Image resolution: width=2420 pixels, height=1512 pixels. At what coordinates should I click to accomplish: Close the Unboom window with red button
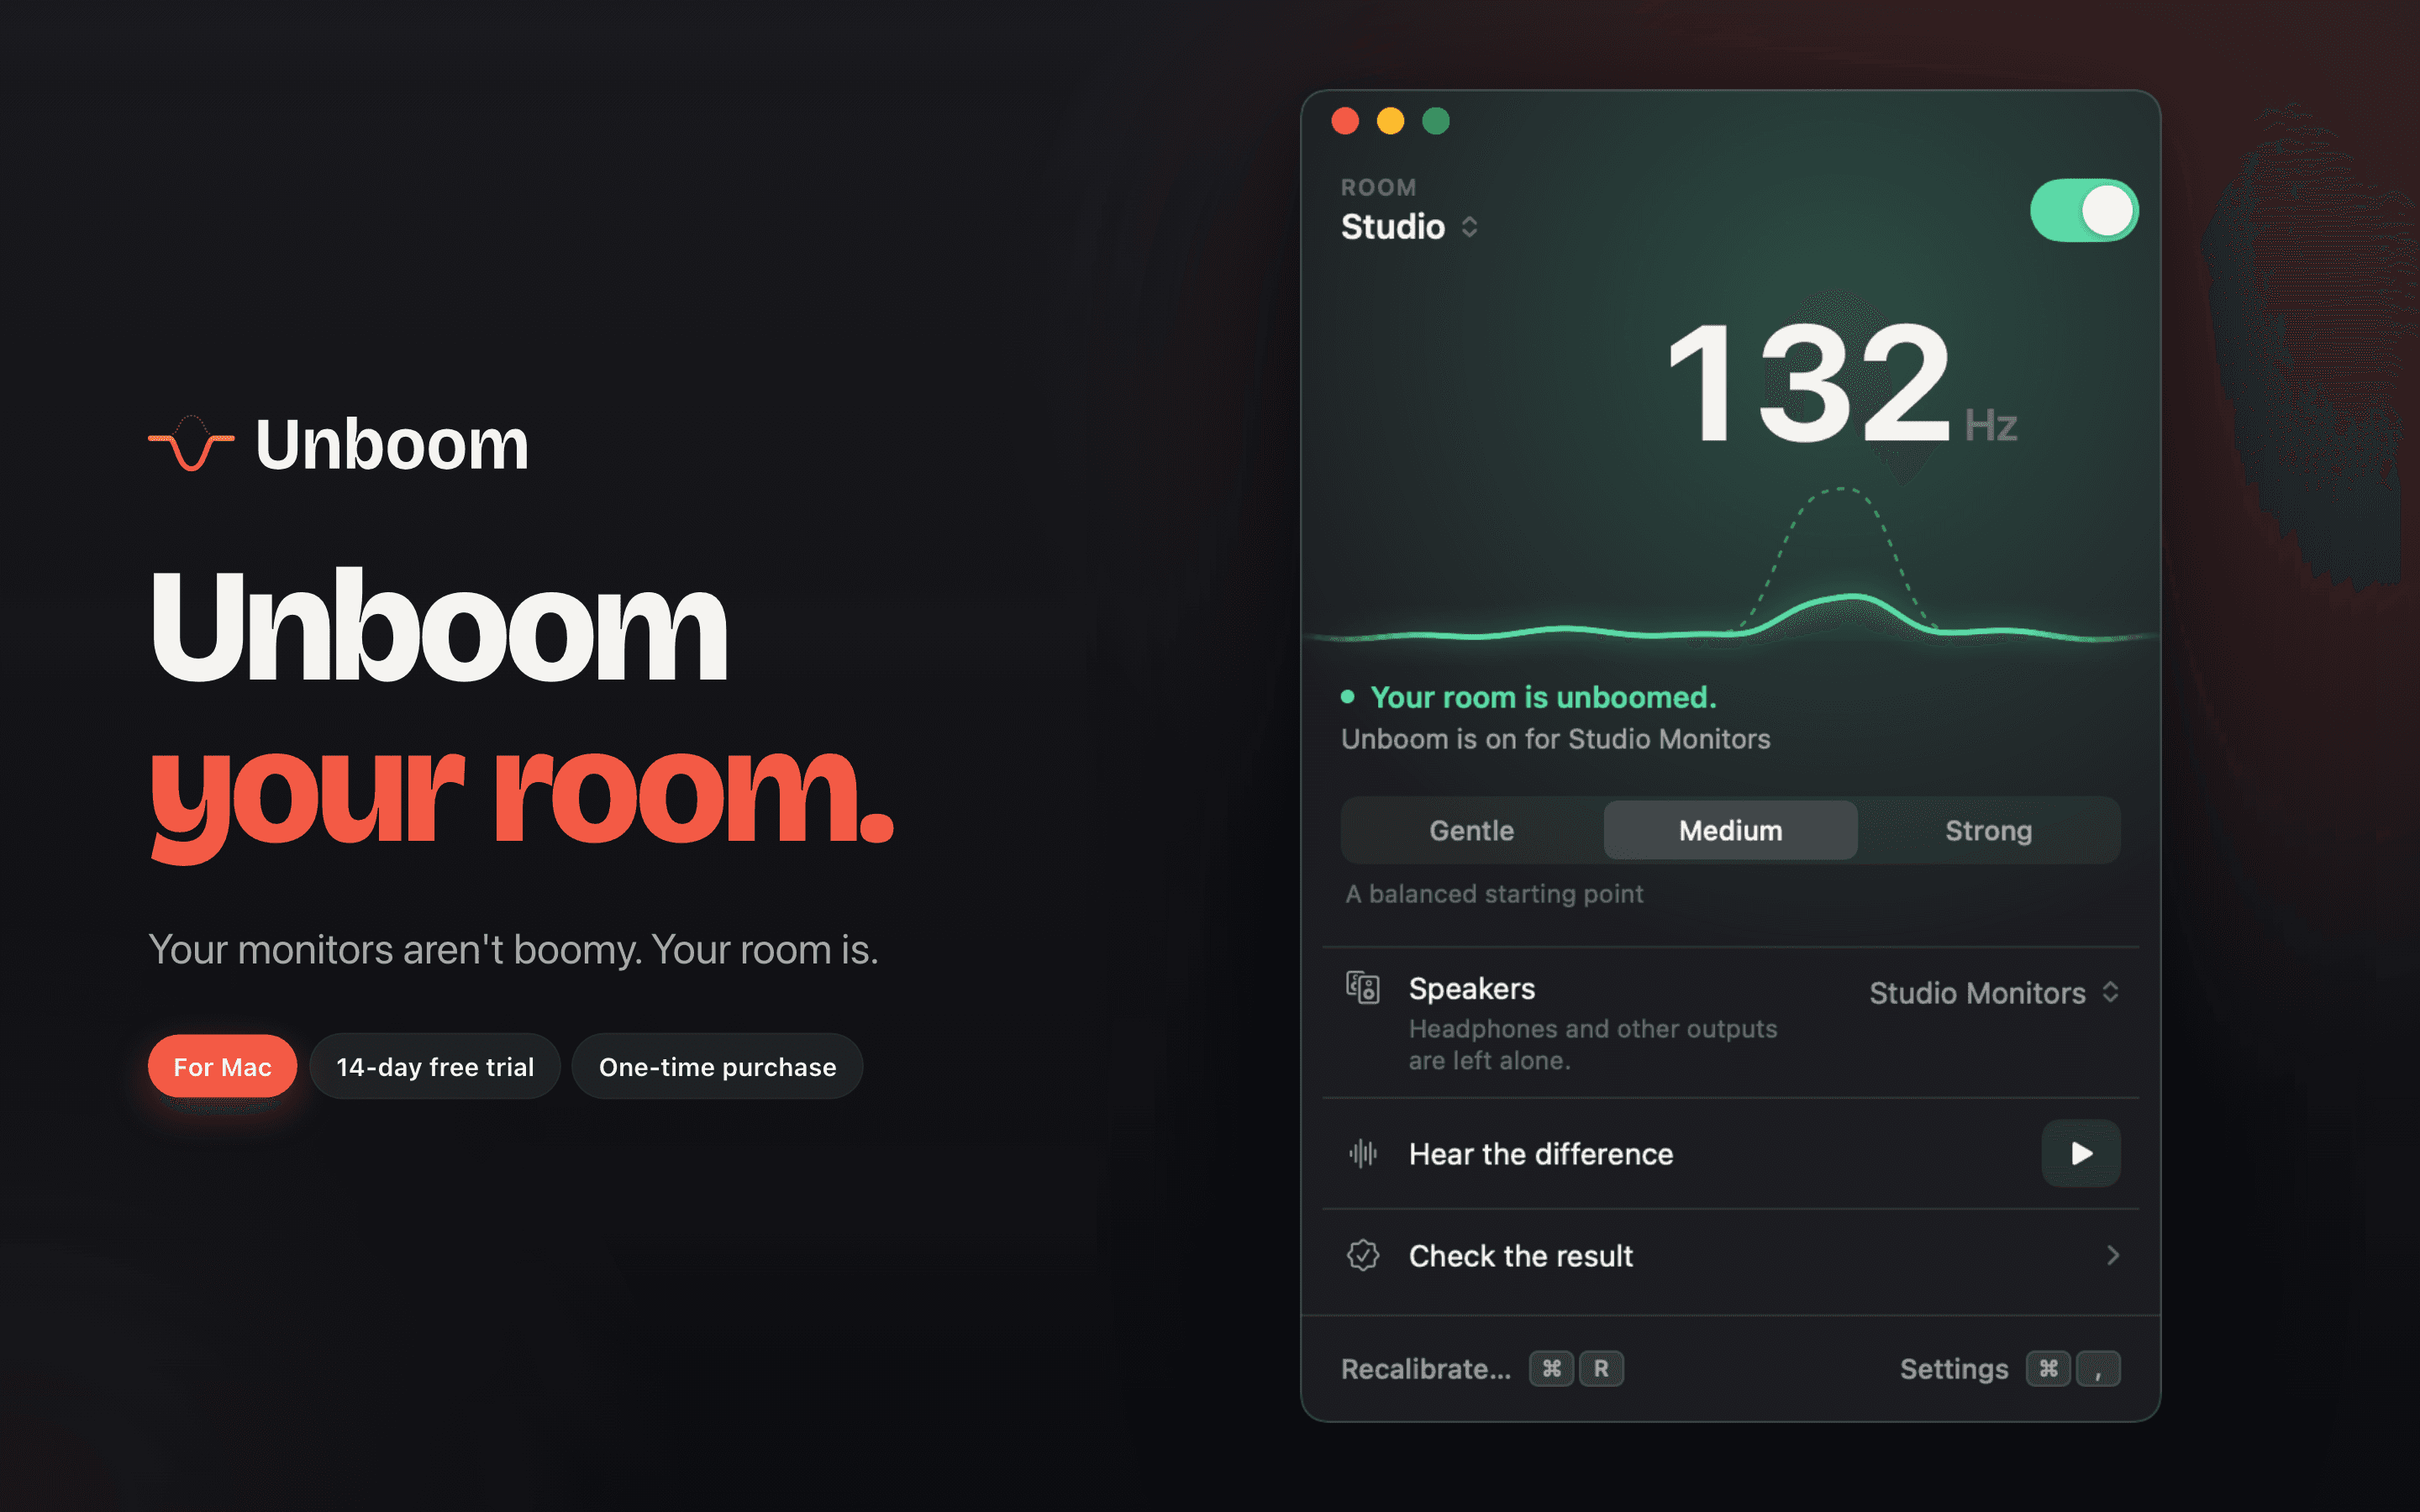(x=1345, y=121)
